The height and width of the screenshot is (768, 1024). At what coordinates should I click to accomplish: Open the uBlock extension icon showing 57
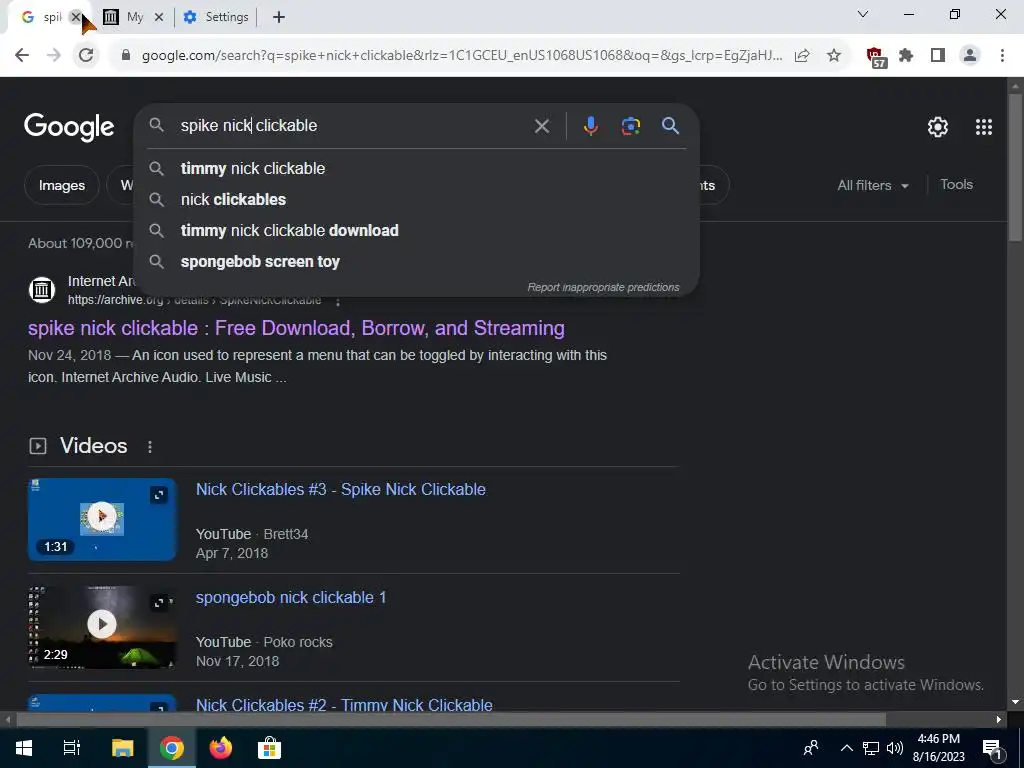tap(876, 57)
